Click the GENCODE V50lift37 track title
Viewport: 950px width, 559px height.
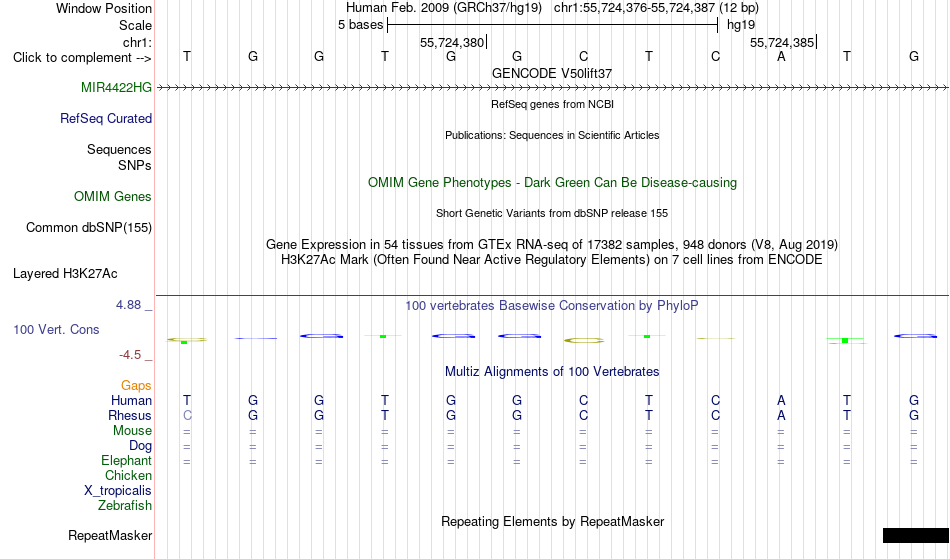click(x=552, y=73)
